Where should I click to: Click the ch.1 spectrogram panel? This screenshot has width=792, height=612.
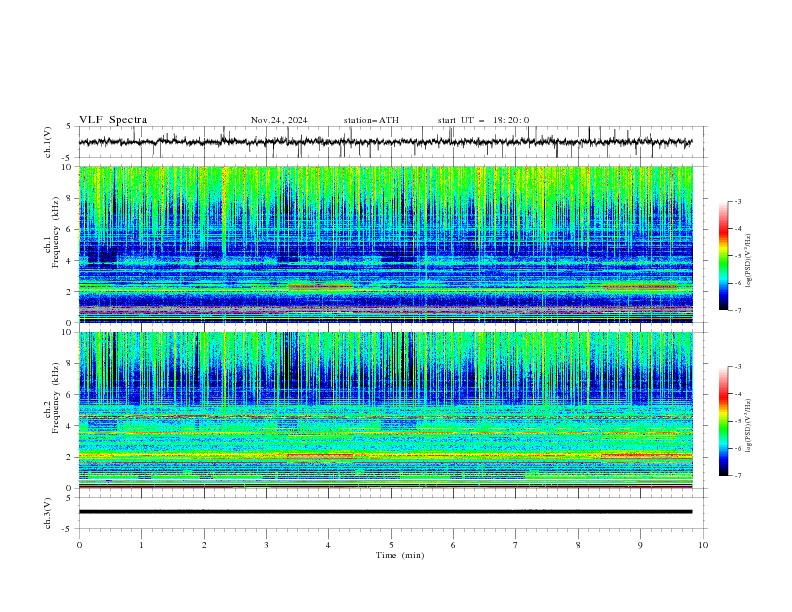[x=385, y=244]
